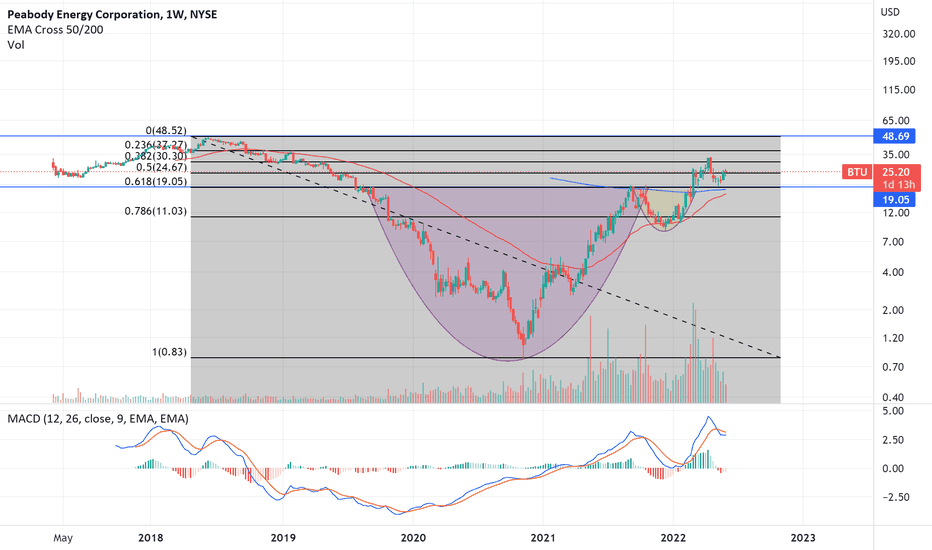This screenshot has height=550, width=932.
Task: Click the 1d 13h countdown label
Action: point(899,185)
